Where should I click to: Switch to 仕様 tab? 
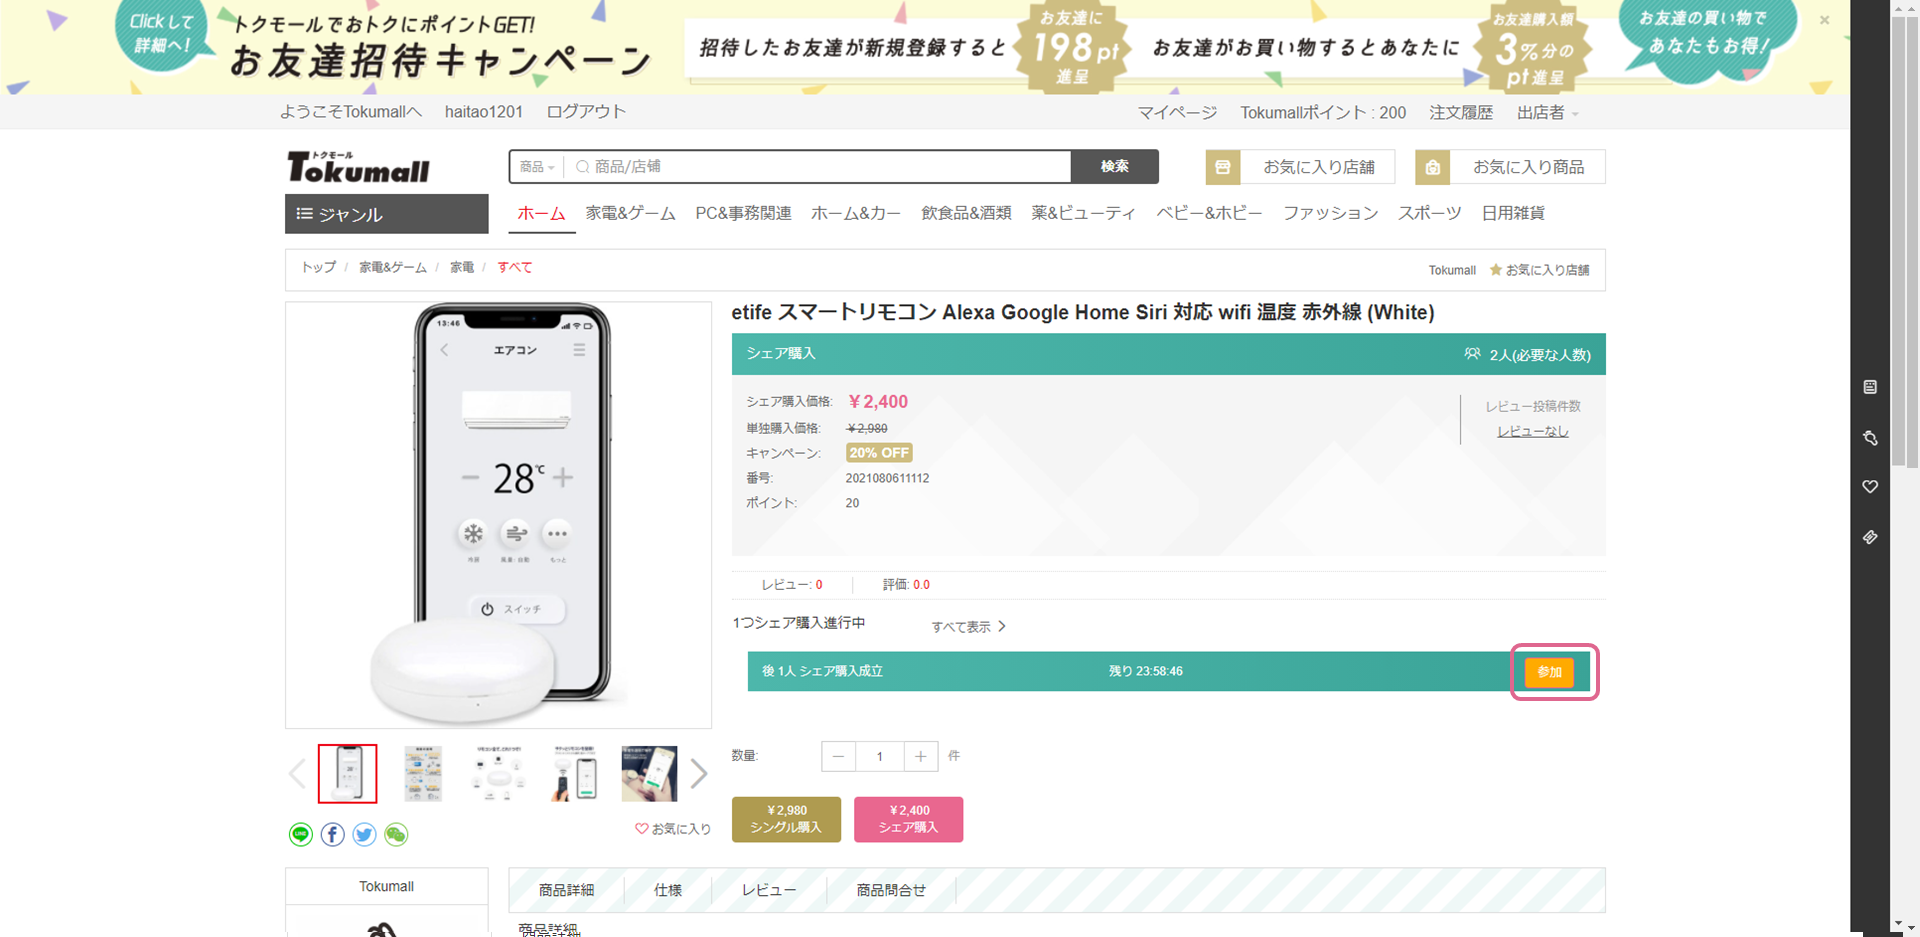click(x=668, y=890)
